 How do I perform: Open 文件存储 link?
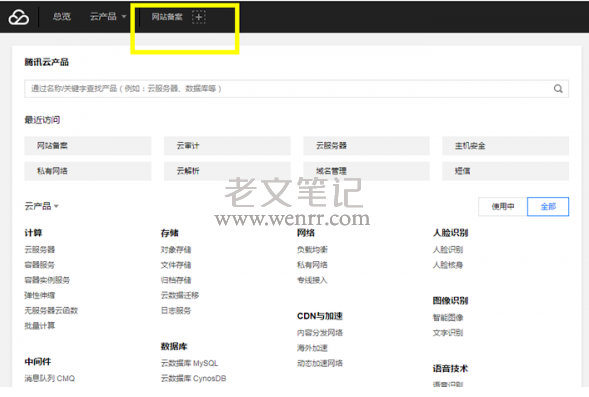[x=176, y=265]
